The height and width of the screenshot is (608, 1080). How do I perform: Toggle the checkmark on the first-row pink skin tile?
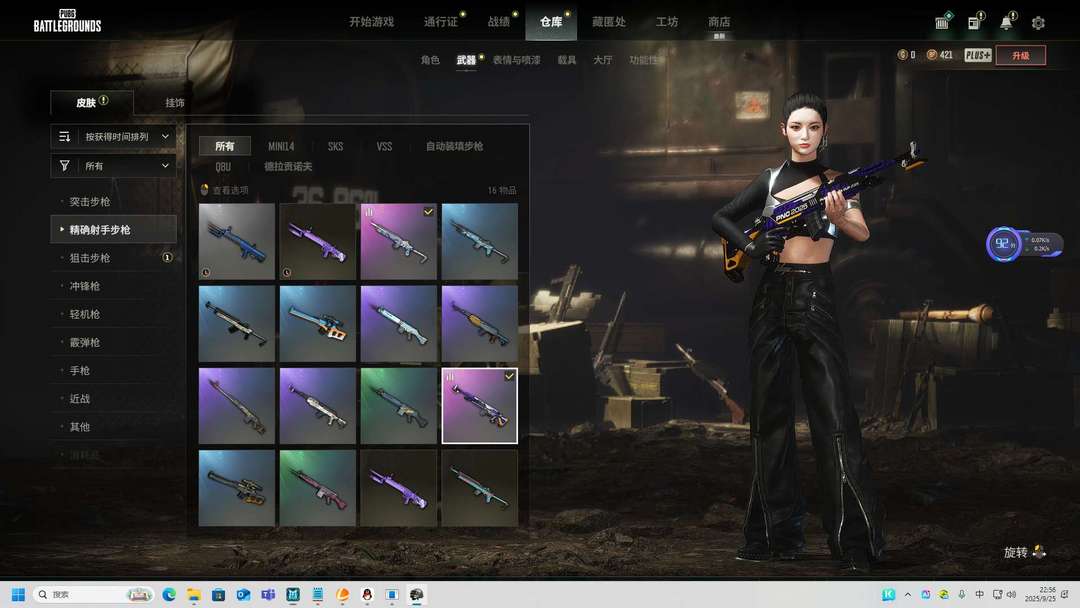tap(428, 212)
